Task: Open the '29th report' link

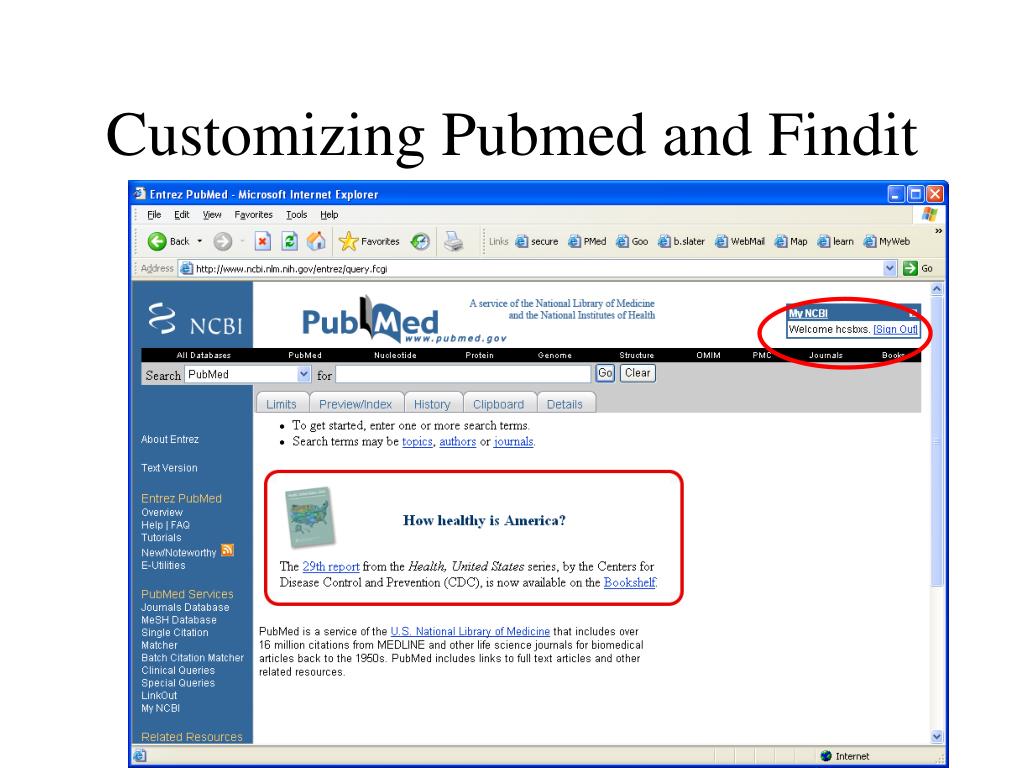Action: click(x=330, y=566)
